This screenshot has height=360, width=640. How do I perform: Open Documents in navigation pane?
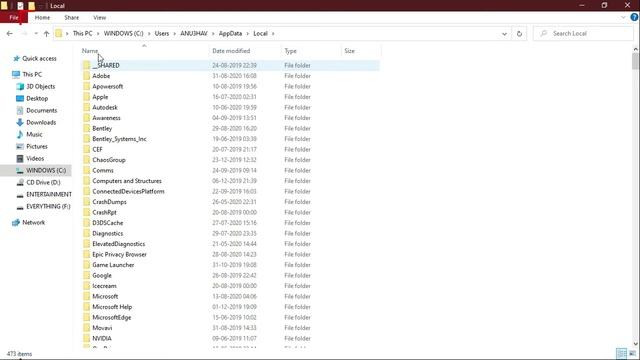[41, 110]
